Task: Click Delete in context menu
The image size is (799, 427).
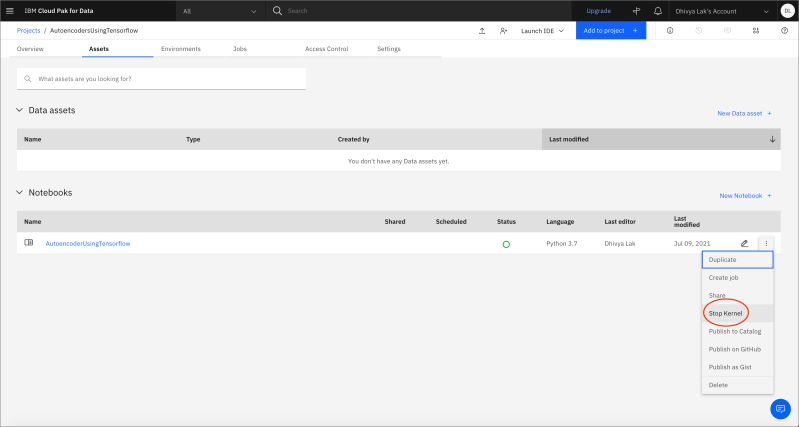Action: [737, 385]
